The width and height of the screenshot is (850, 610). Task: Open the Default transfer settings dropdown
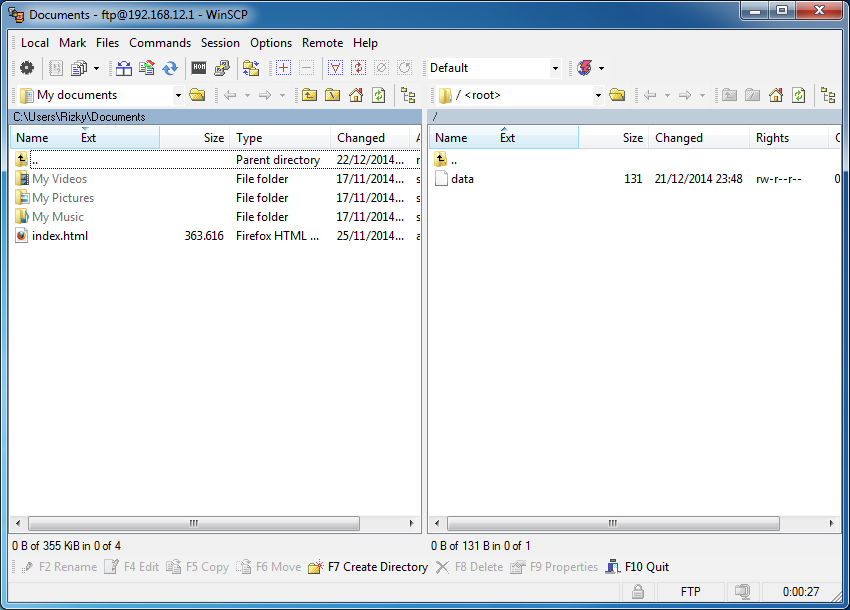[555, 68]
